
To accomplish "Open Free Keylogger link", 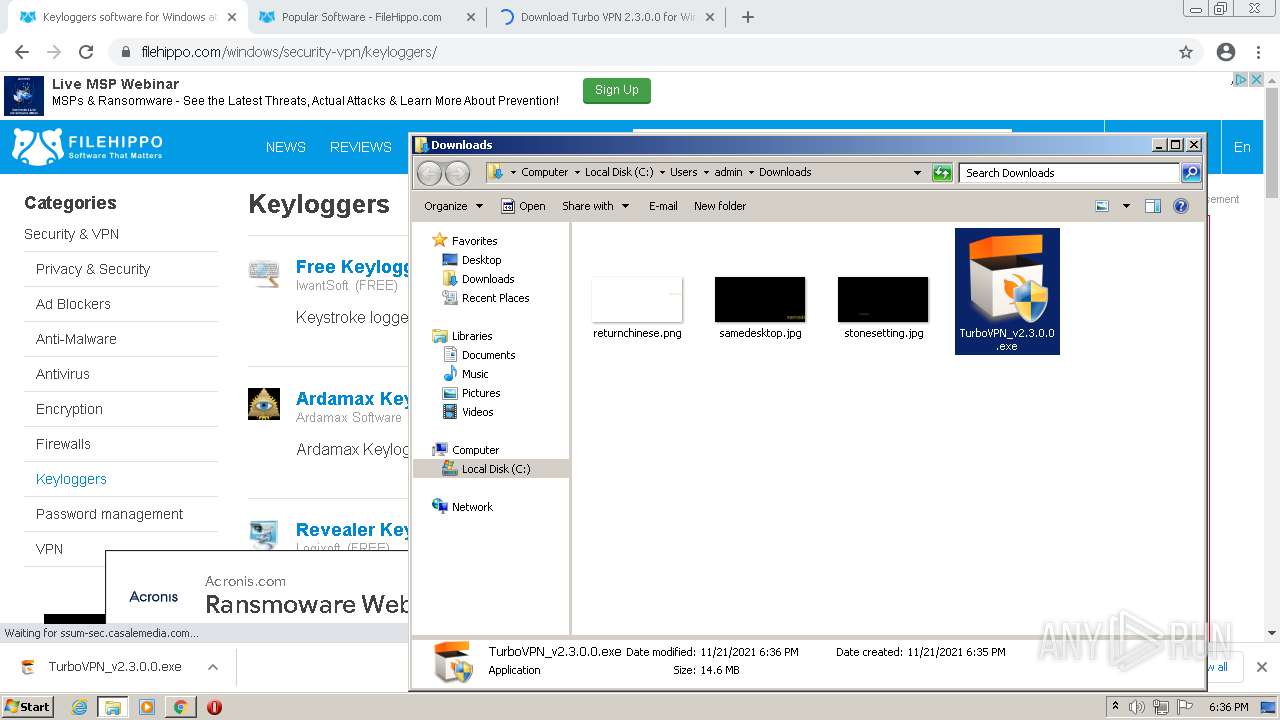I will [x=353, y=267].
